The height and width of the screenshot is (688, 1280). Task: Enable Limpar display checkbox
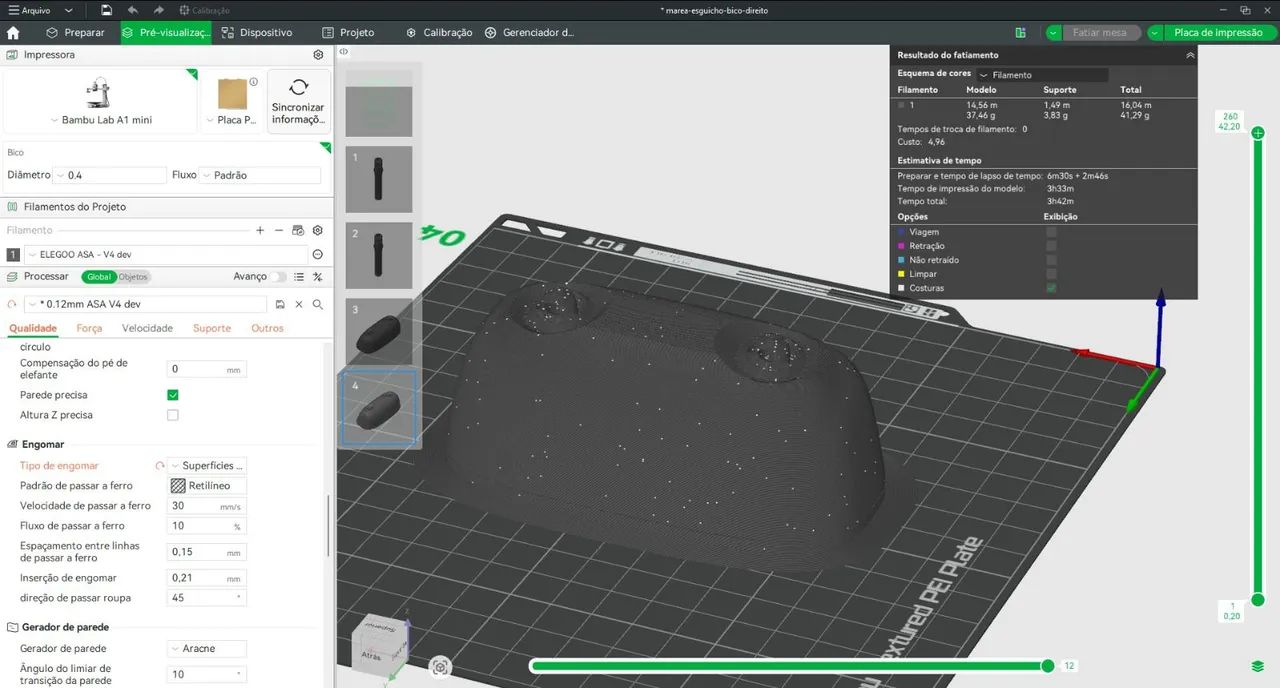click(x=1051, y=274)
